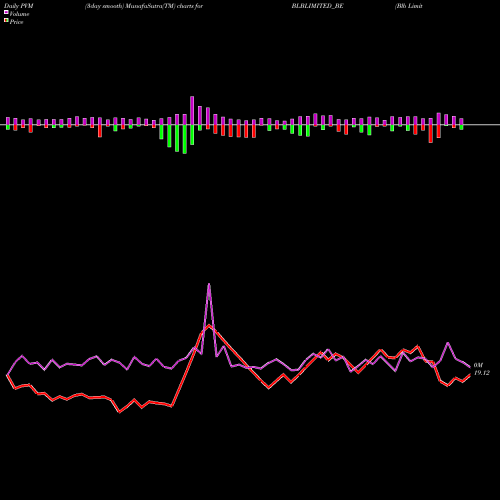Click the '(3day smooth) MunafaSutra(TM) charts for' text
Viewport: 500px width, 500px height.
tap(144, 6)
